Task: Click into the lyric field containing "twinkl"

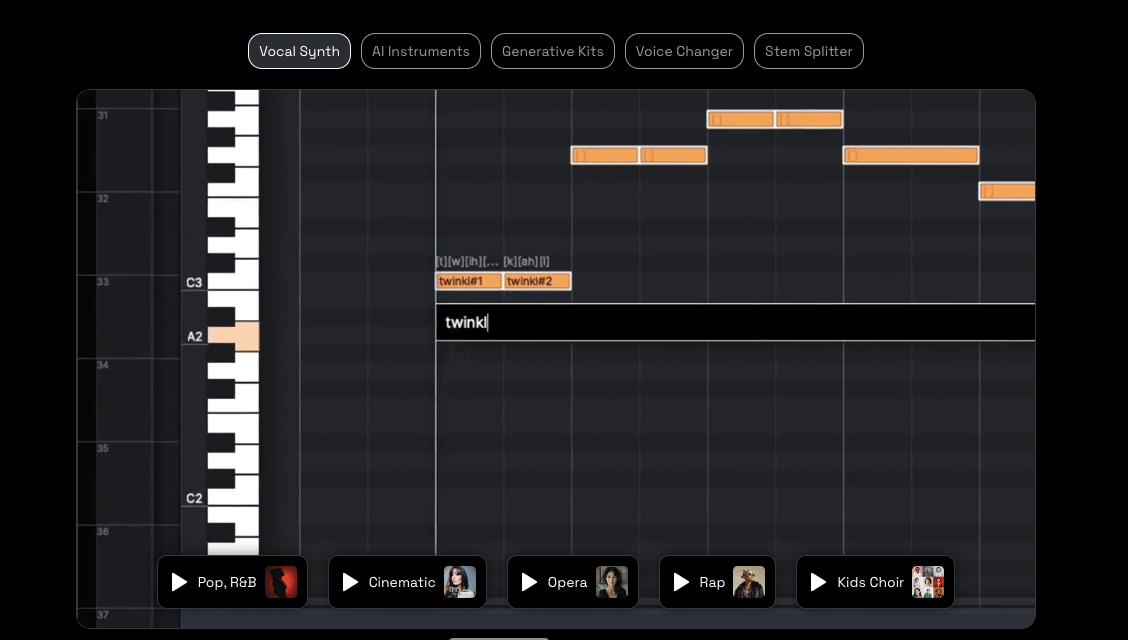Action: pyautogui.click(x=735, y=322)
